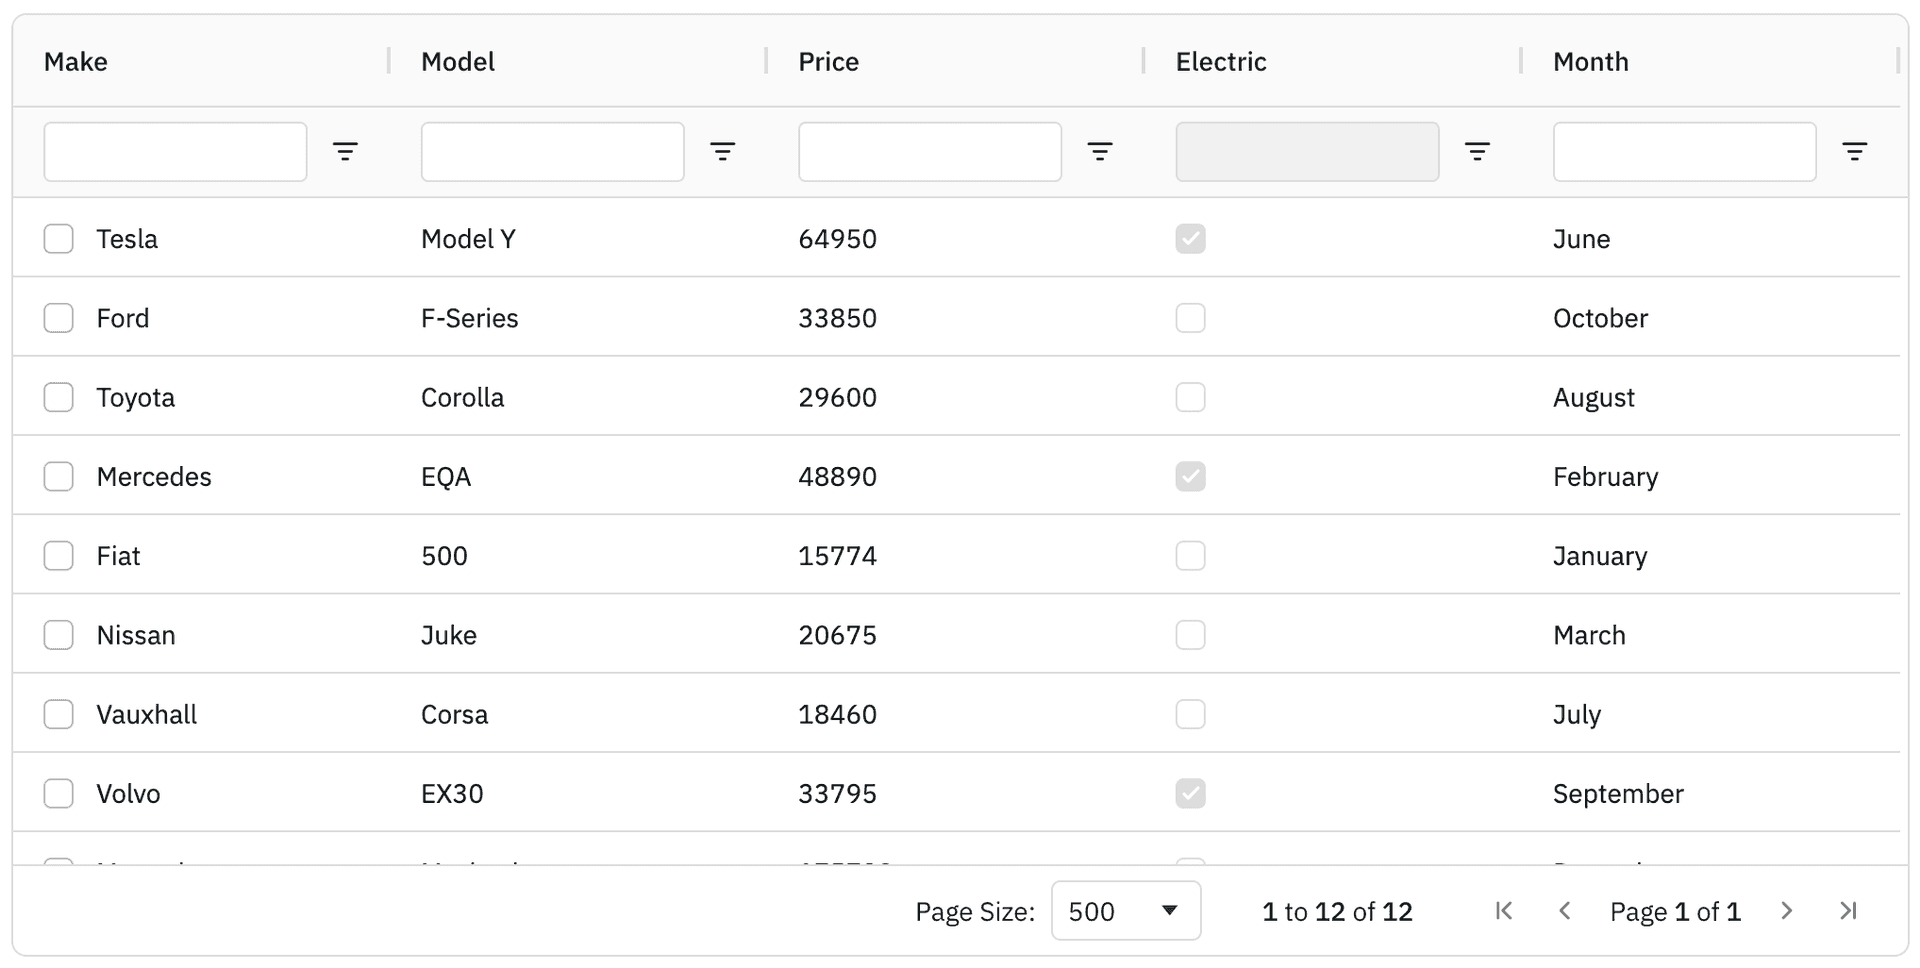
Task: Click the Tesla make cell
Action: click(127, 239)
